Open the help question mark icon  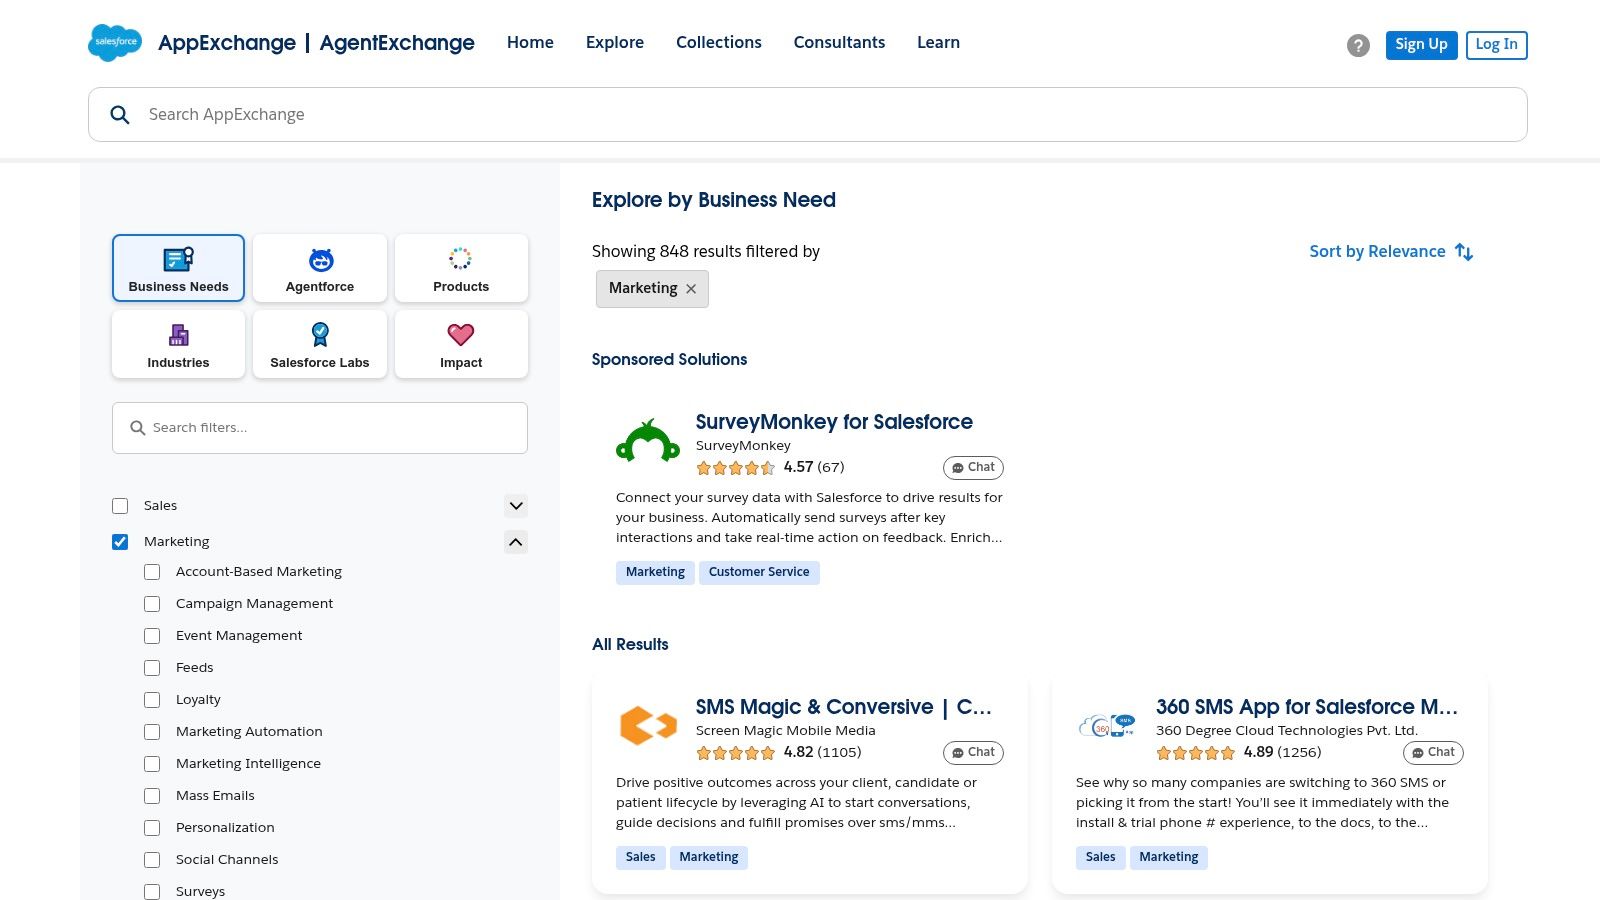tap(1358, 45)
